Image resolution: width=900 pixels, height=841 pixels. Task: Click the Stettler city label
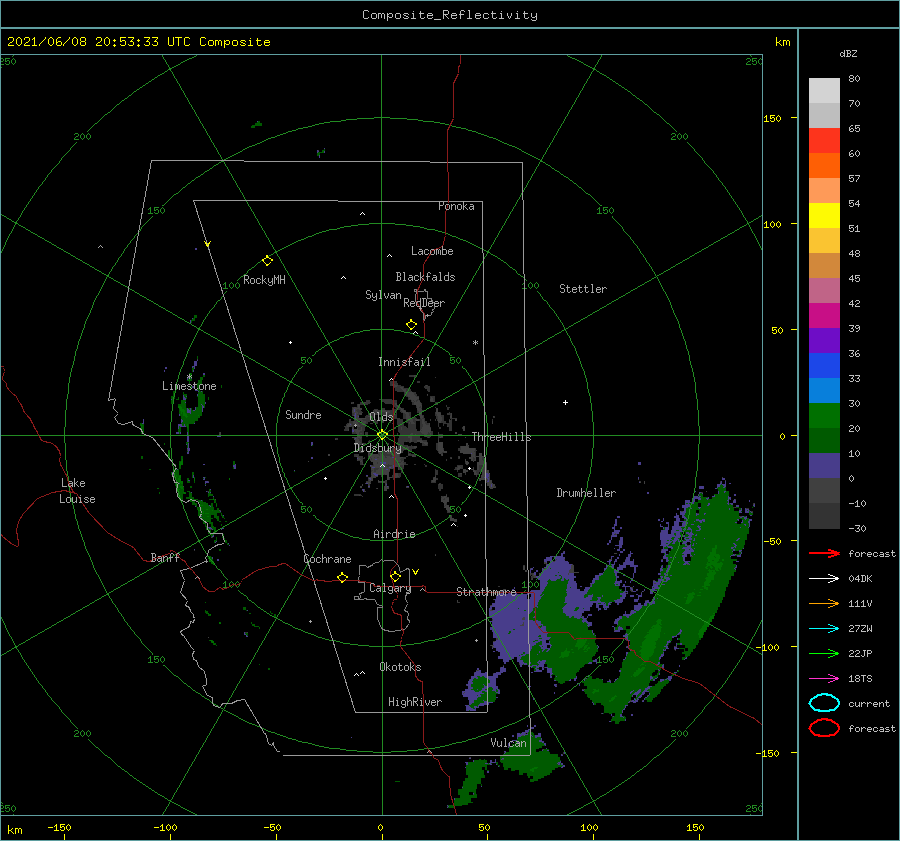(583, 289)
